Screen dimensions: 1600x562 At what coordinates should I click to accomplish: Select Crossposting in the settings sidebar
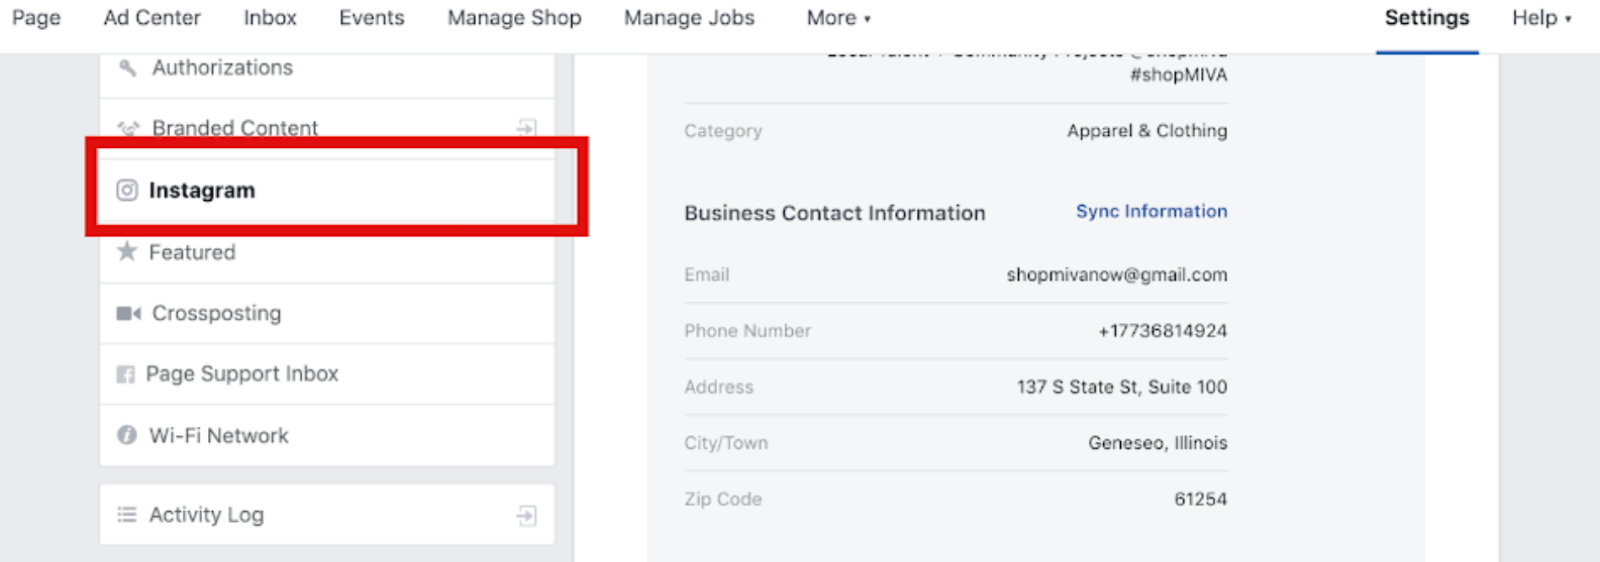327,314
